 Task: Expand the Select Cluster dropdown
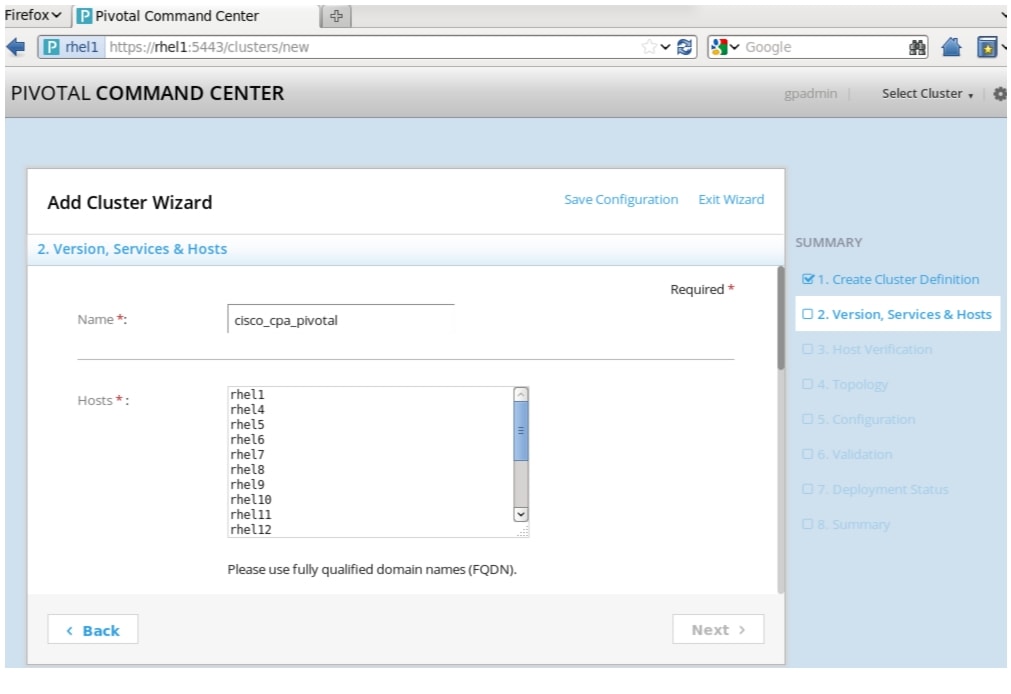(x=927, y=94)
